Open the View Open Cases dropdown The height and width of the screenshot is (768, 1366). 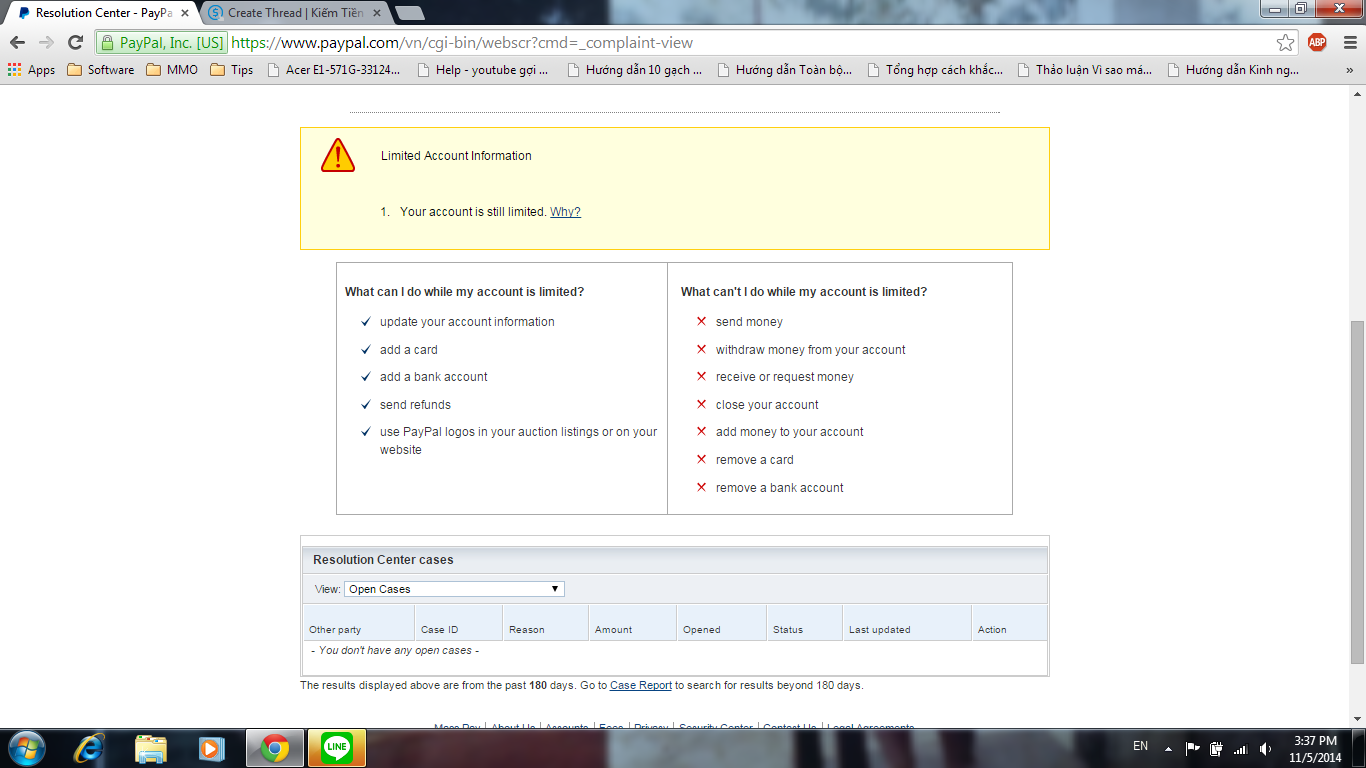coord(454,589)
